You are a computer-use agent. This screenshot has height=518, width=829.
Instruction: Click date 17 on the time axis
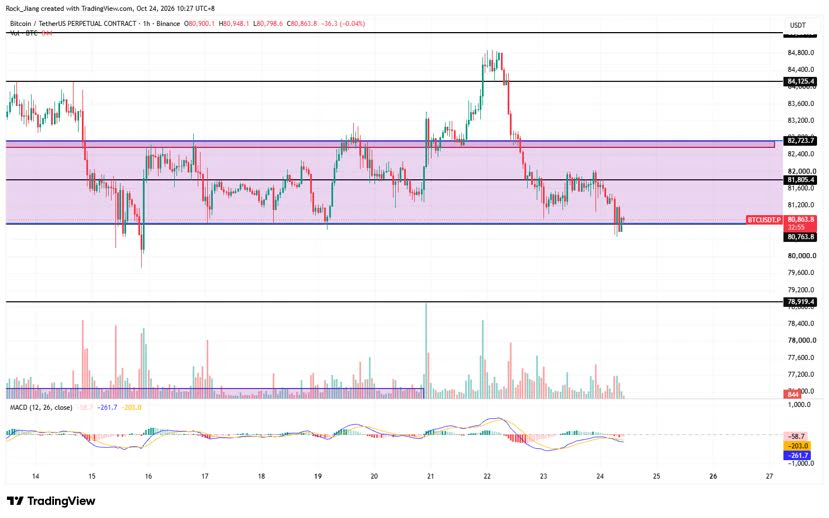[x=205, y=476]
